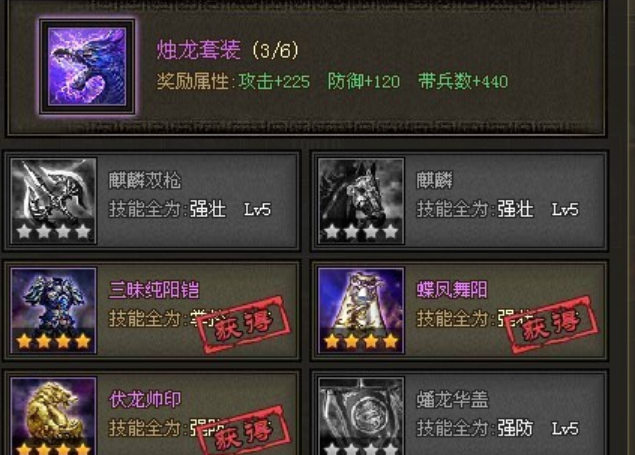This screenshot has width=635, height=455.
Task: Select the 蟠龙华盖 banner icon
Action: click(361, 416)
